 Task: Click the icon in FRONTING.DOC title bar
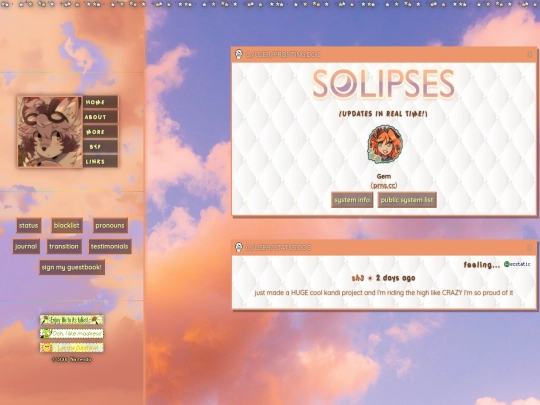239,54
